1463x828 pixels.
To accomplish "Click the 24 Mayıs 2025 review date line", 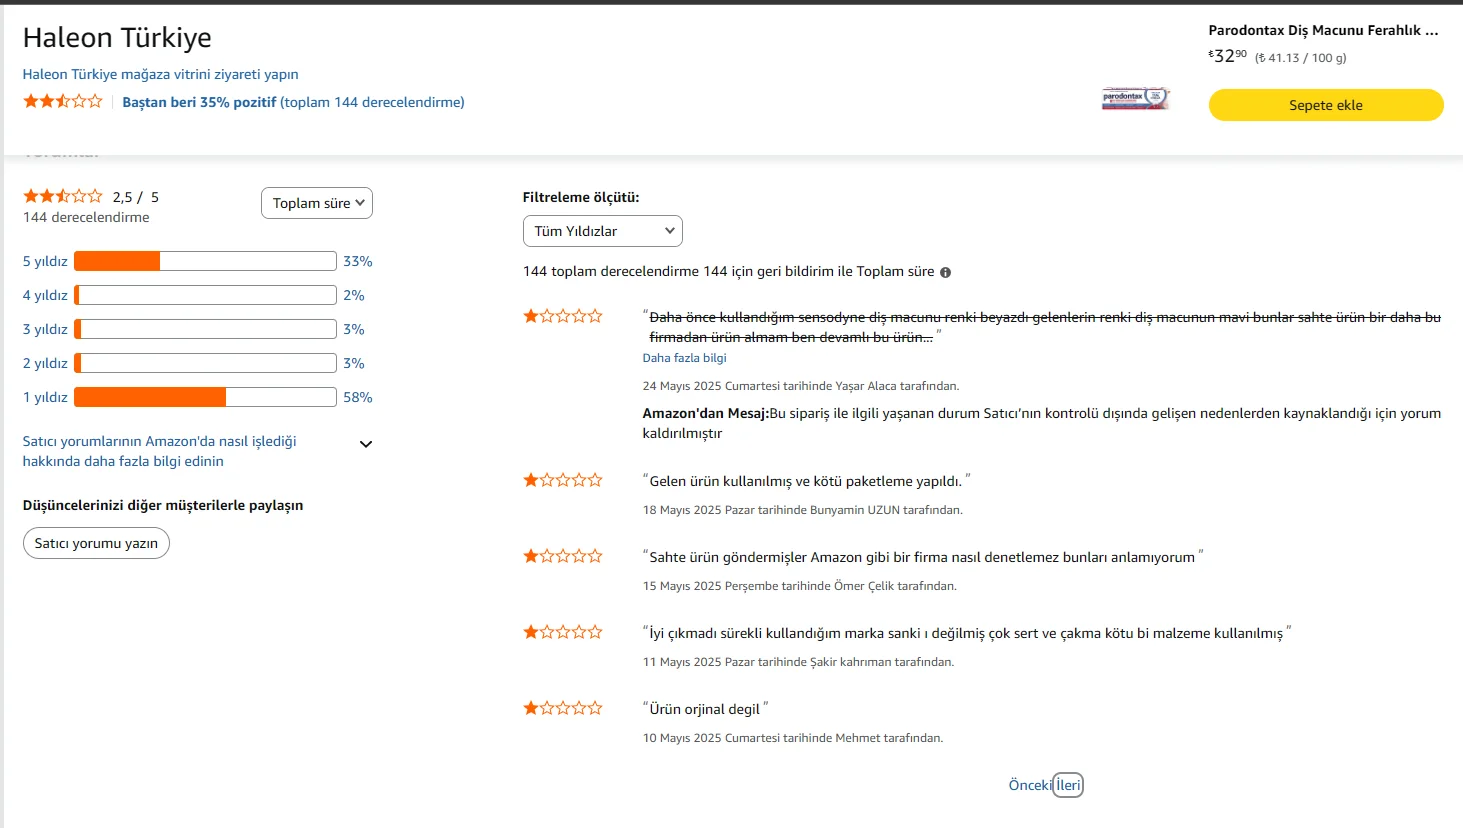I will pyautogui.click(x=801, y=386).
